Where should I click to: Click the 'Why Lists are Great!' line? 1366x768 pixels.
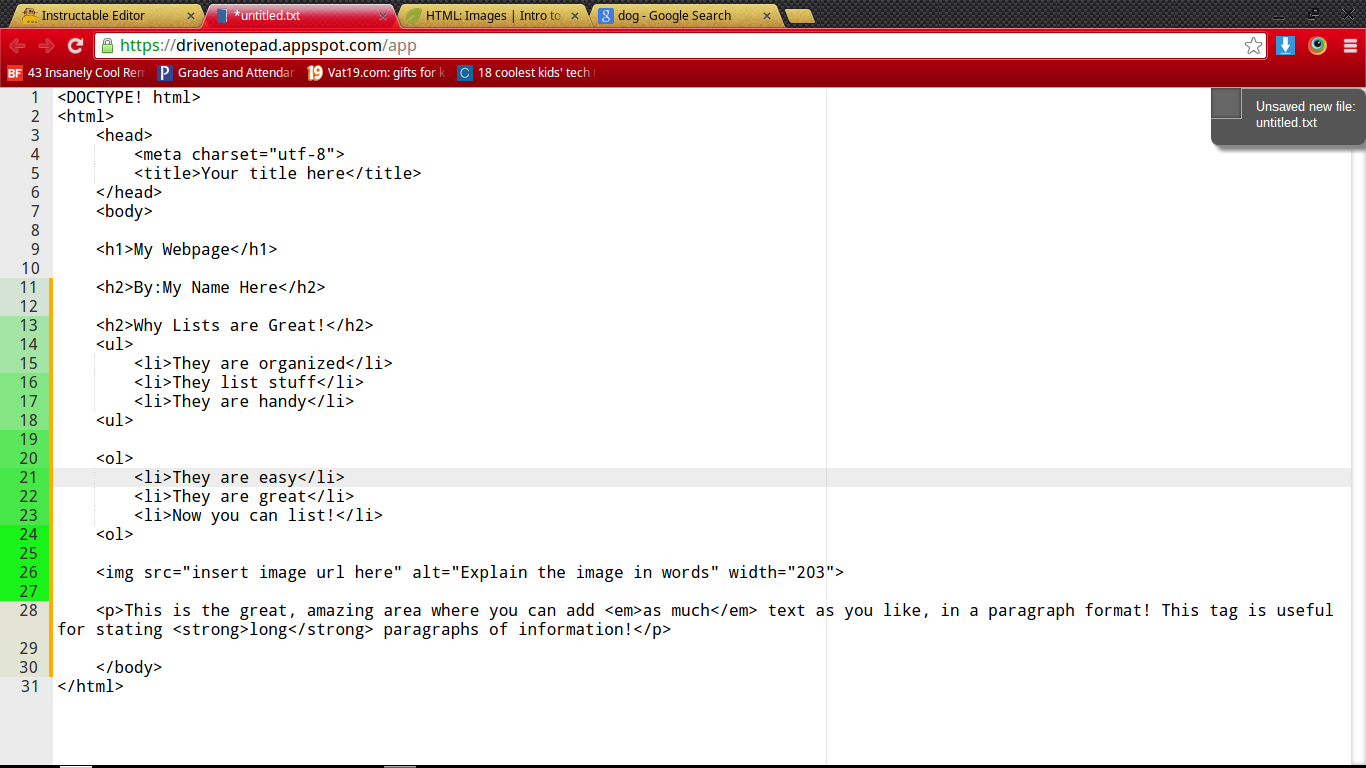click(235, 326)
